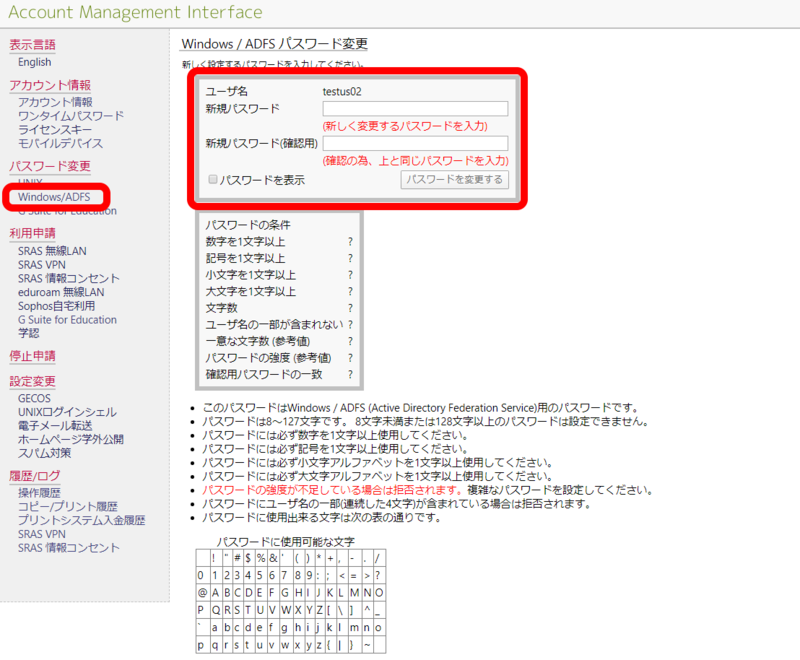800x660 pixels.
Task: Click the 利用申請 section heading
Action: (x=32, y=234)
